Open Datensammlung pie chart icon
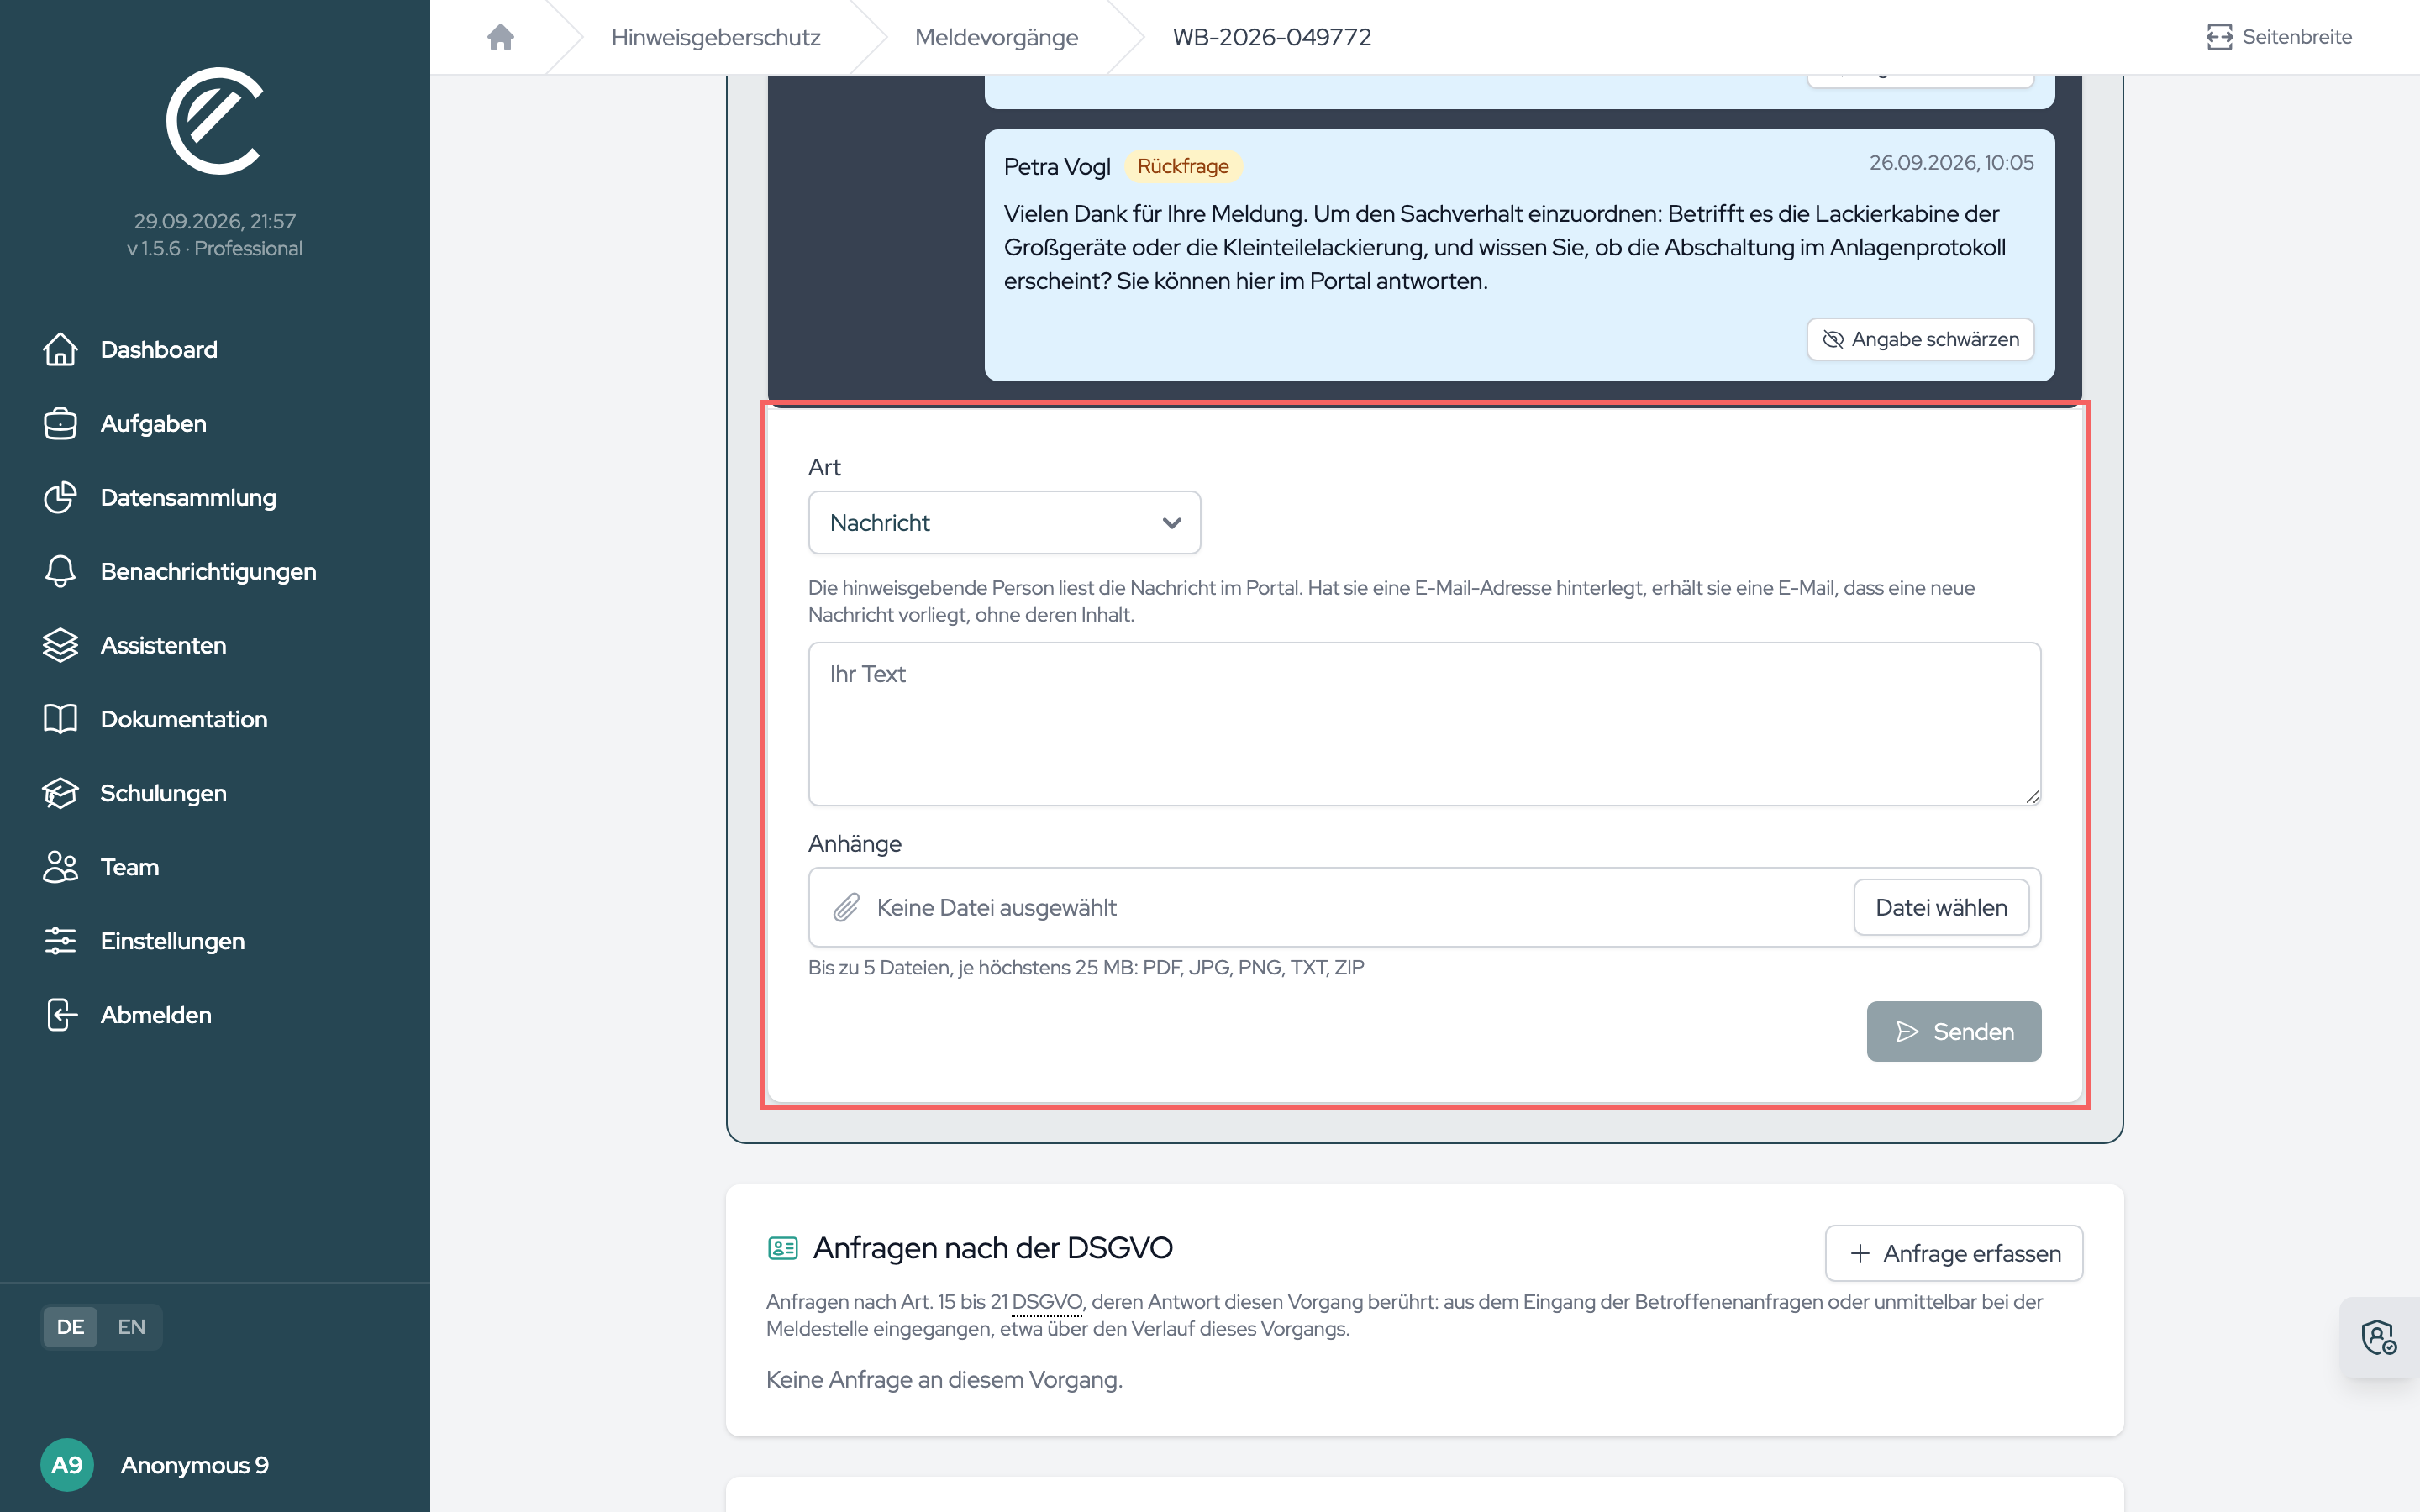The image size is (2420, 1512). [x=60, y=497]
